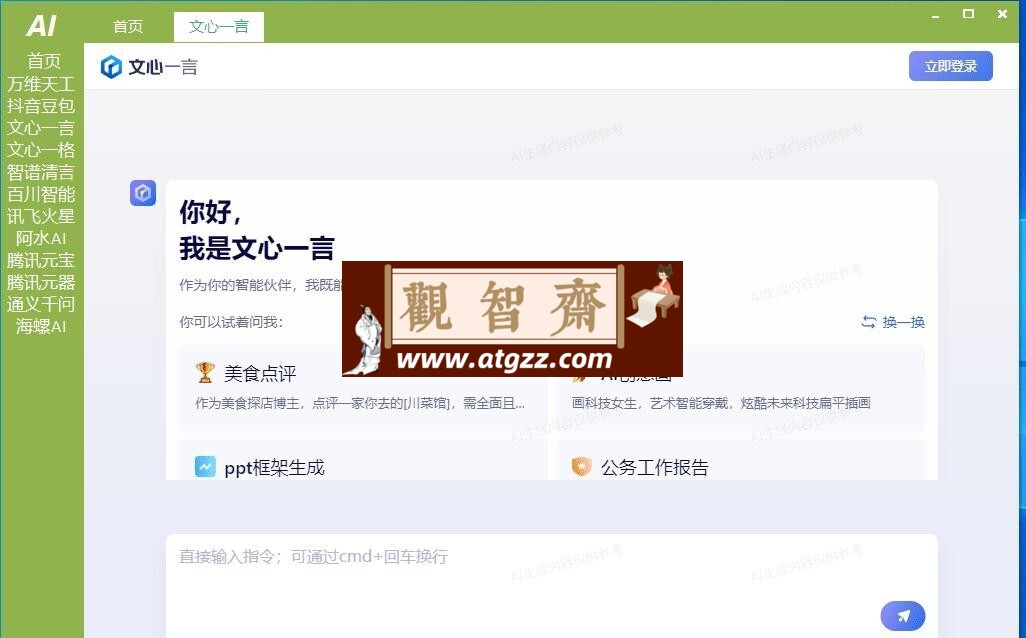1026x638 pixels.
Task: Select 抖音豆包 in the sidebar
Action: click(x=41, y=106)
